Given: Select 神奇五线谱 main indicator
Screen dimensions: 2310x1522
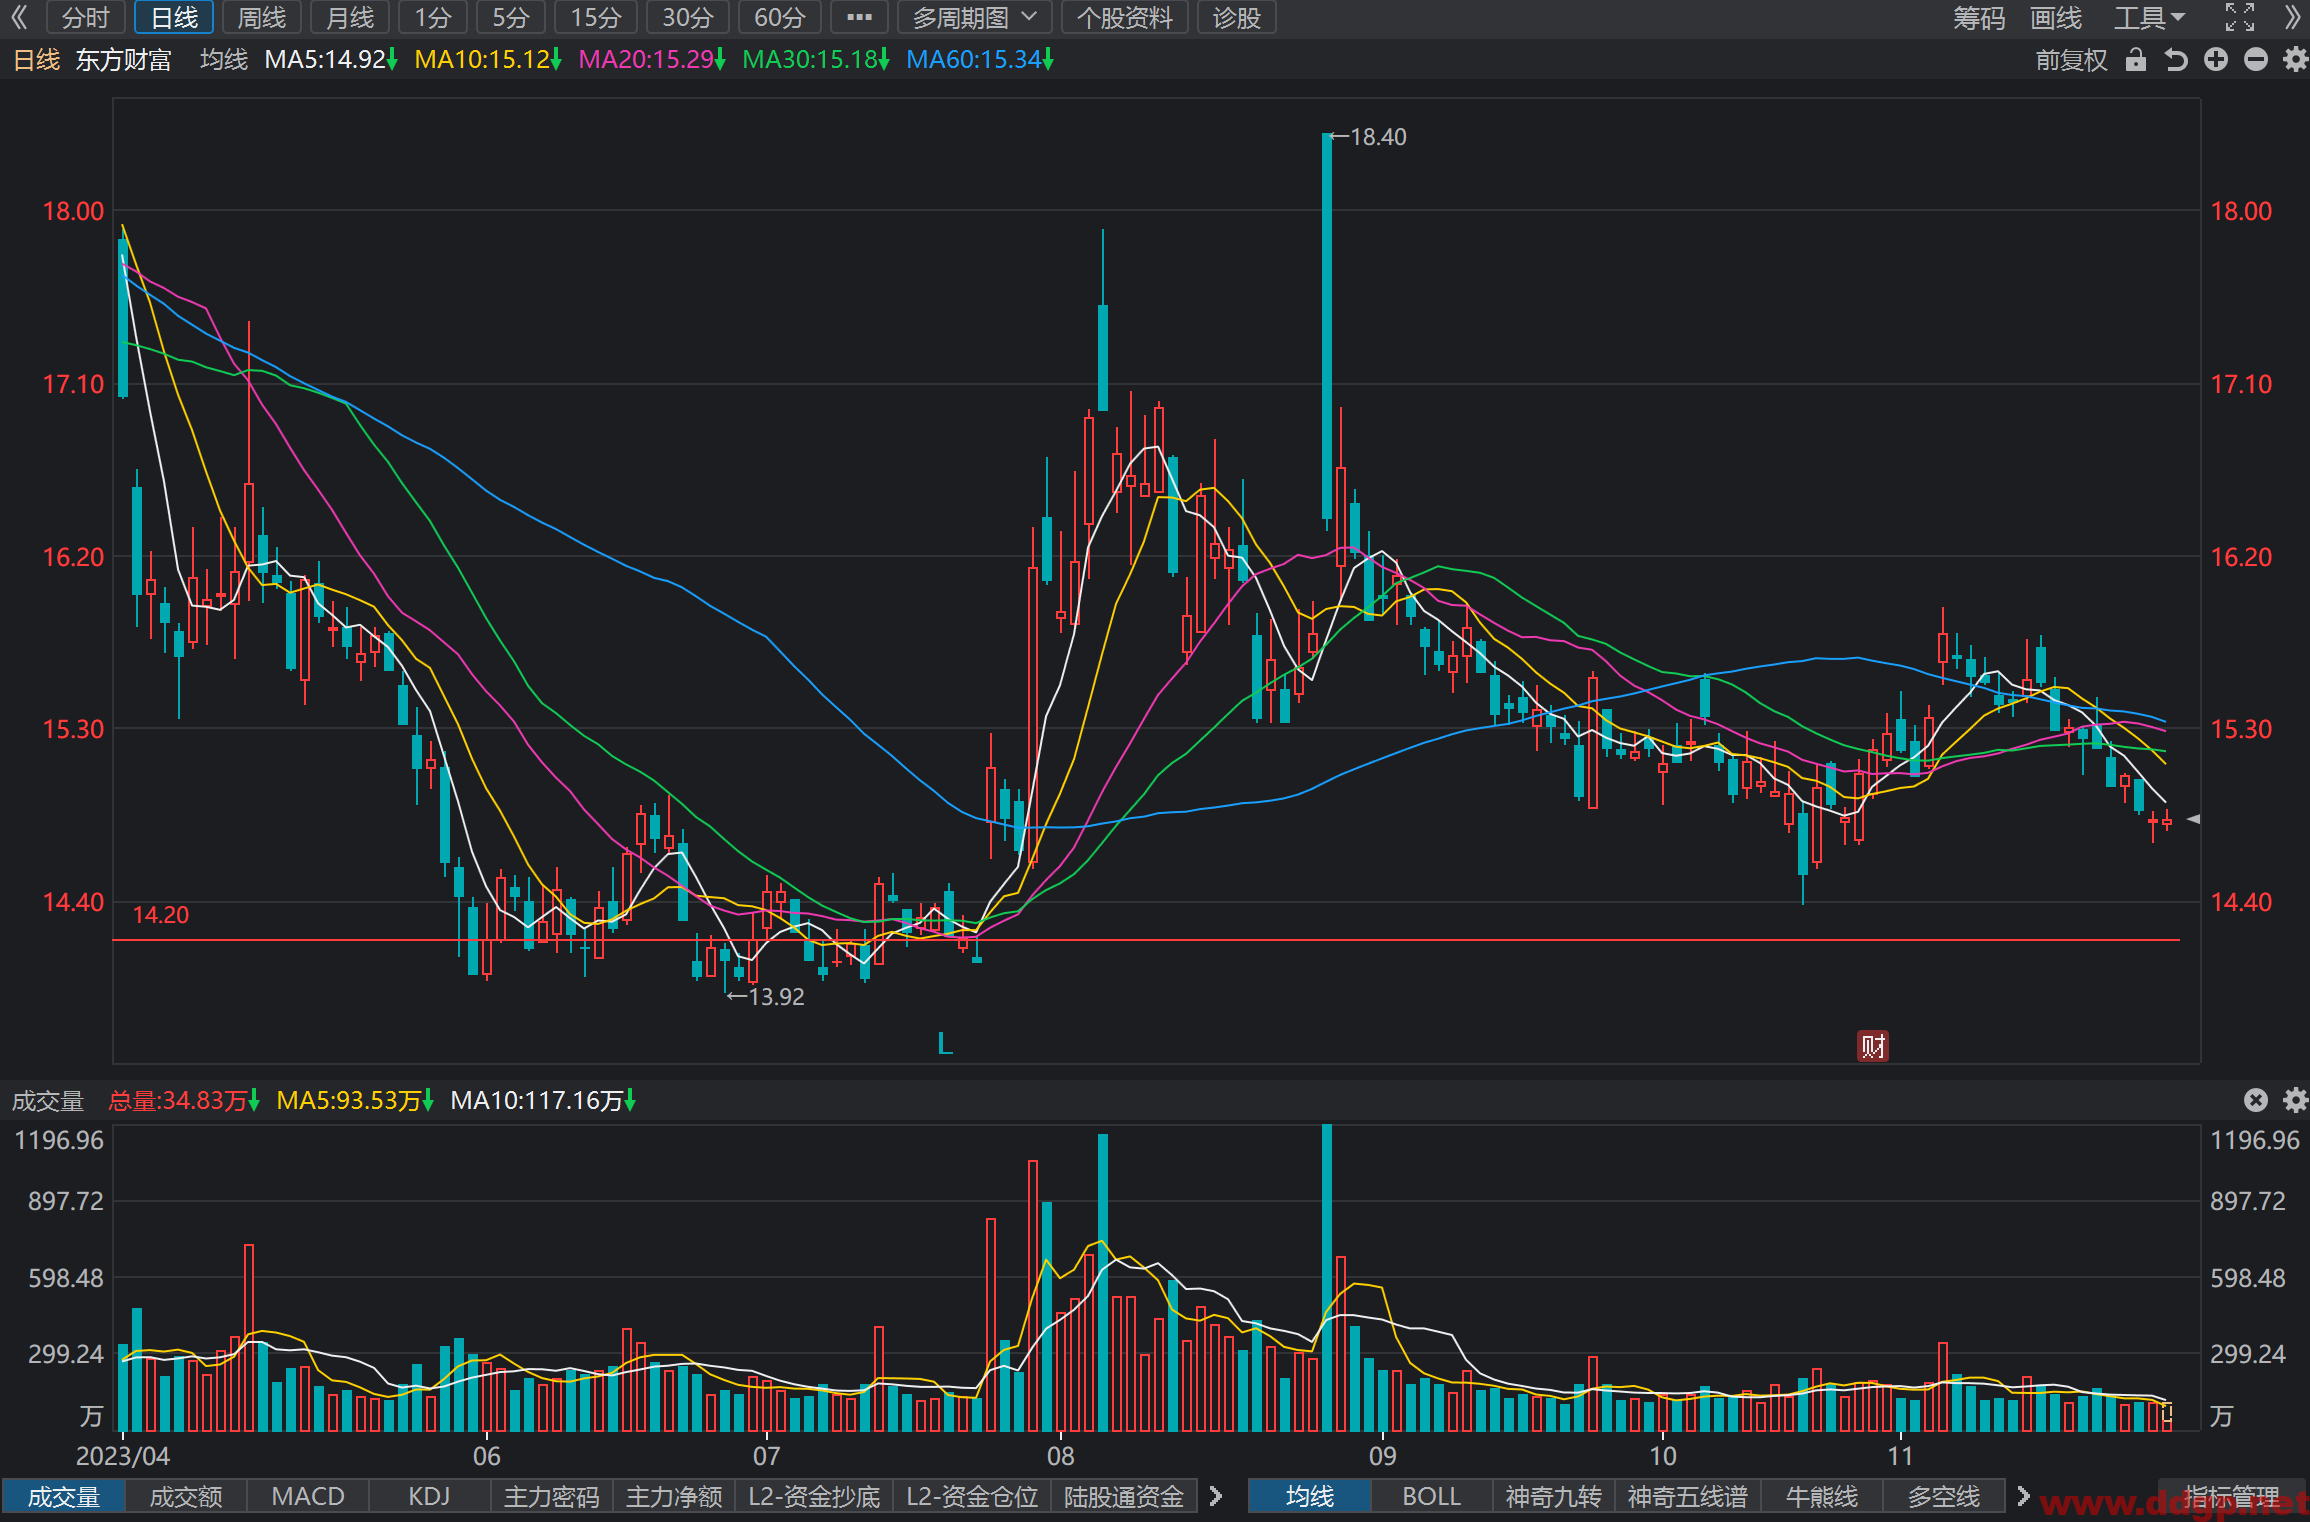Looking at the screenshot, I should click(1687, 1496).
